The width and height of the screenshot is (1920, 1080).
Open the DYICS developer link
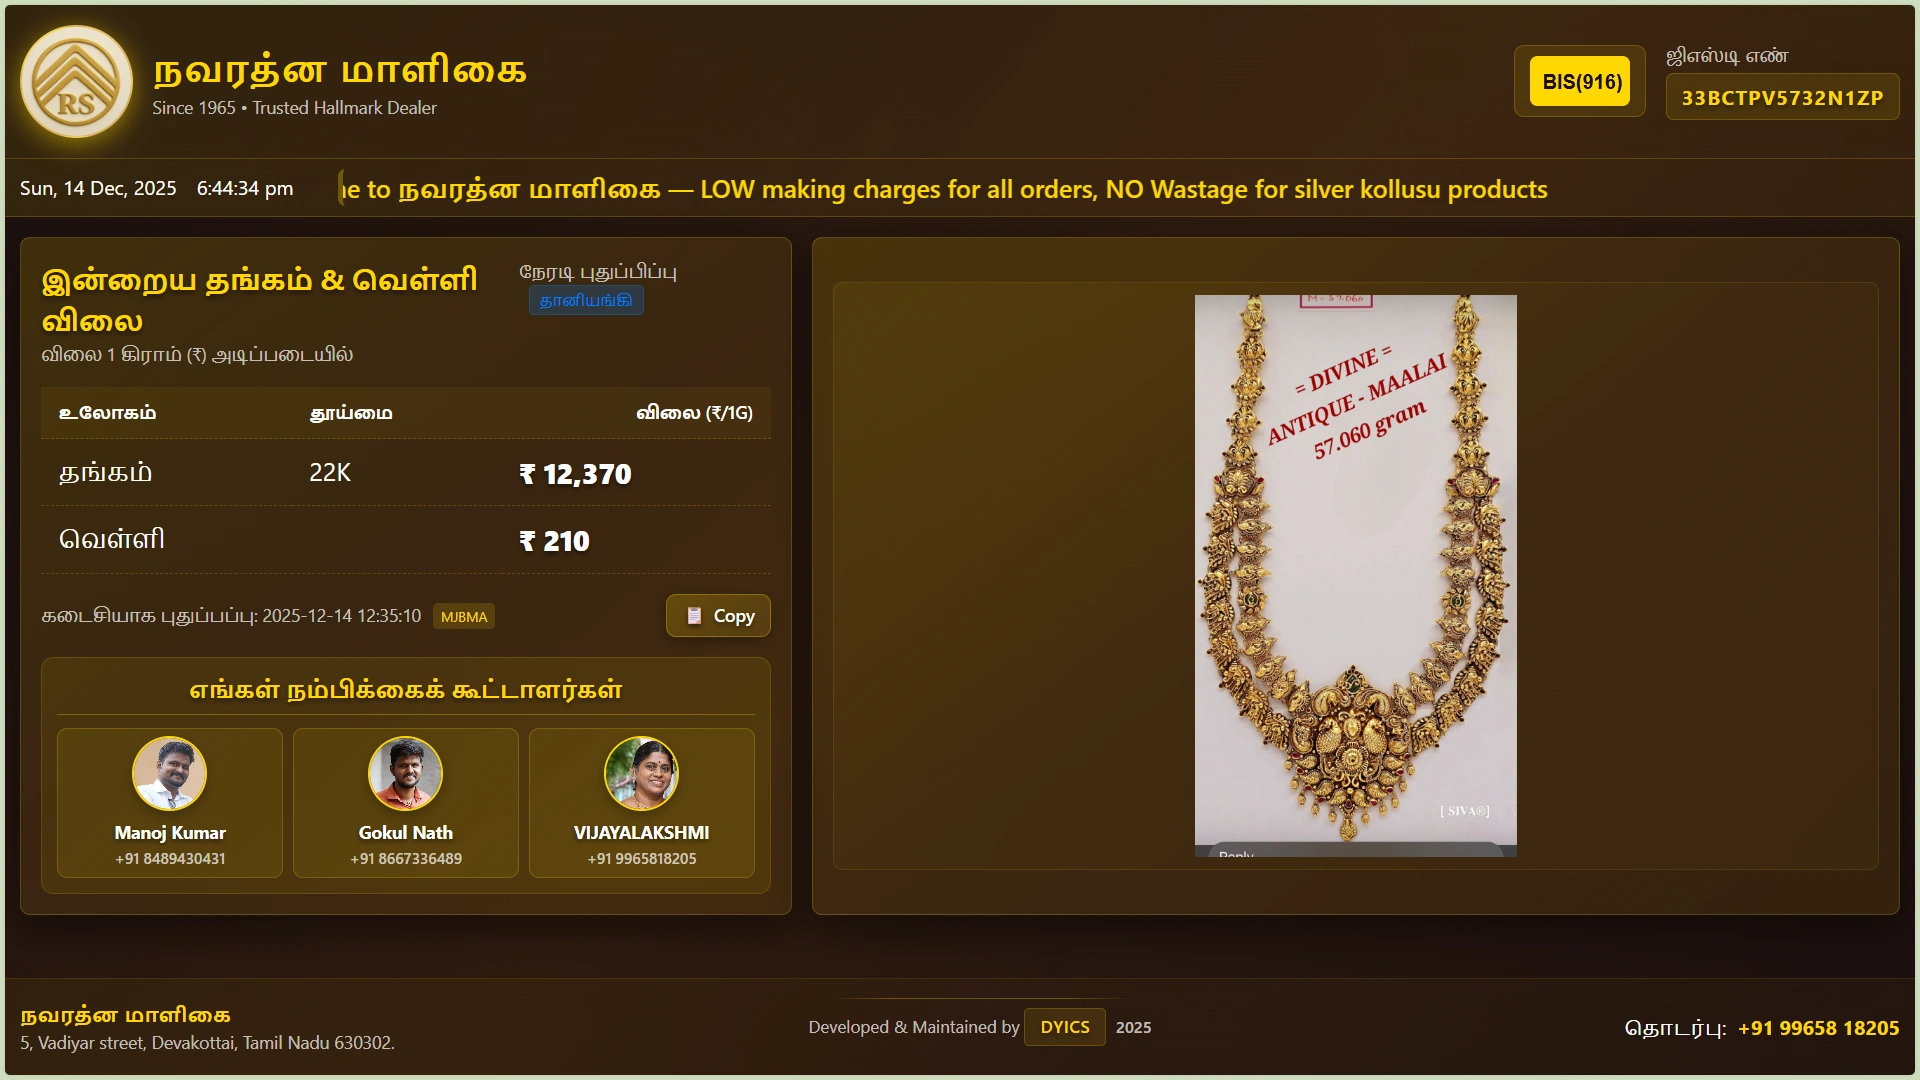pyautogui.click(x=1065, y=1027)
